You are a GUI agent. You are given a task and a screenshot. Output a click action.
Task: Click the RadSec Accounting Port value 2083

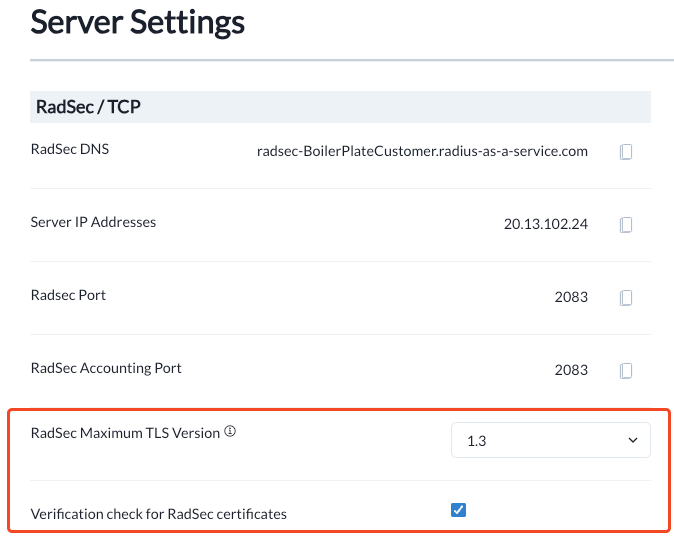pyautogui.click(x=571, y=370)
